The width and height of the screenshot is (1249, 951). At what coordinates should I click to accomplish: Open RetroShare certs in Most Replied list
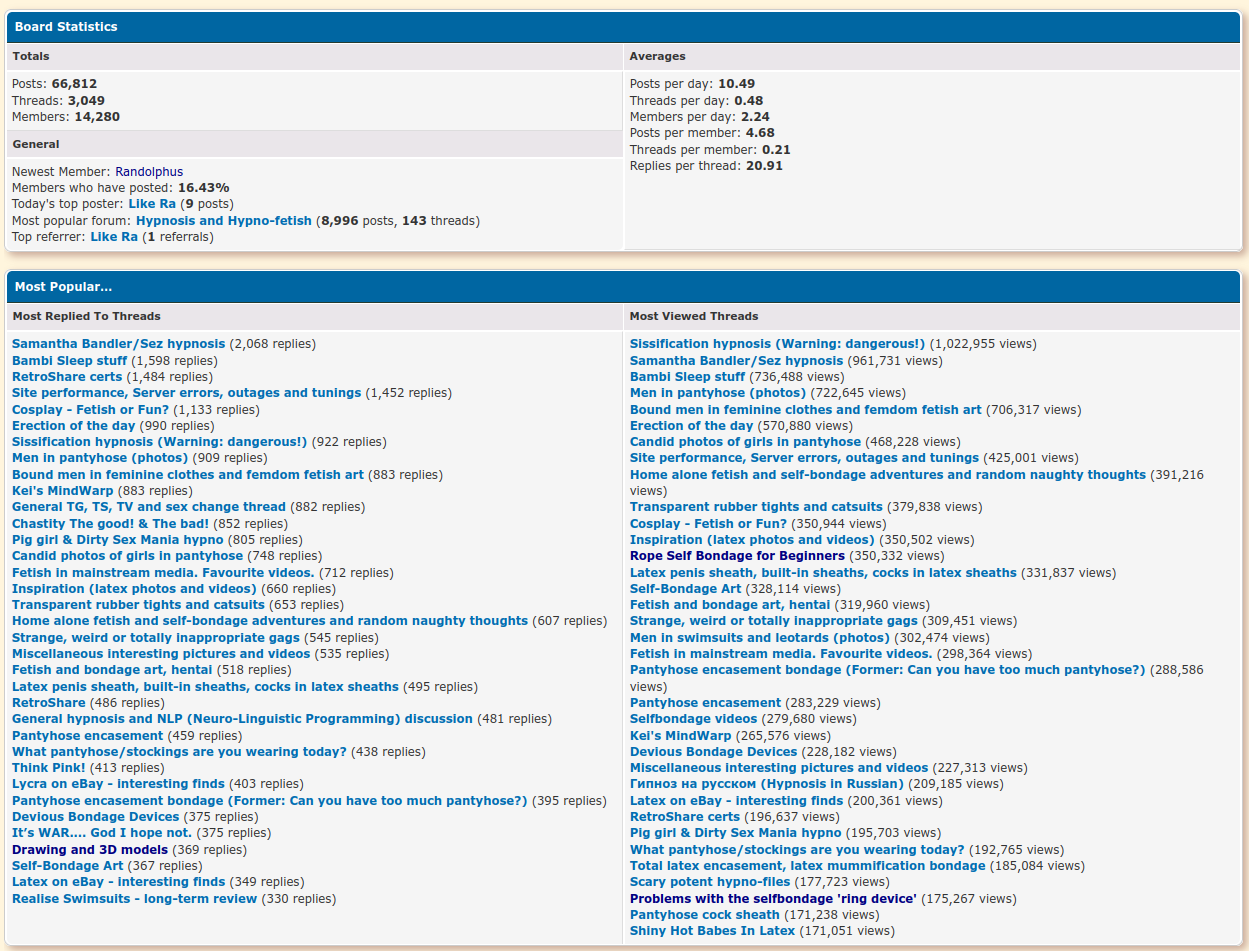(x=67, y=377)
